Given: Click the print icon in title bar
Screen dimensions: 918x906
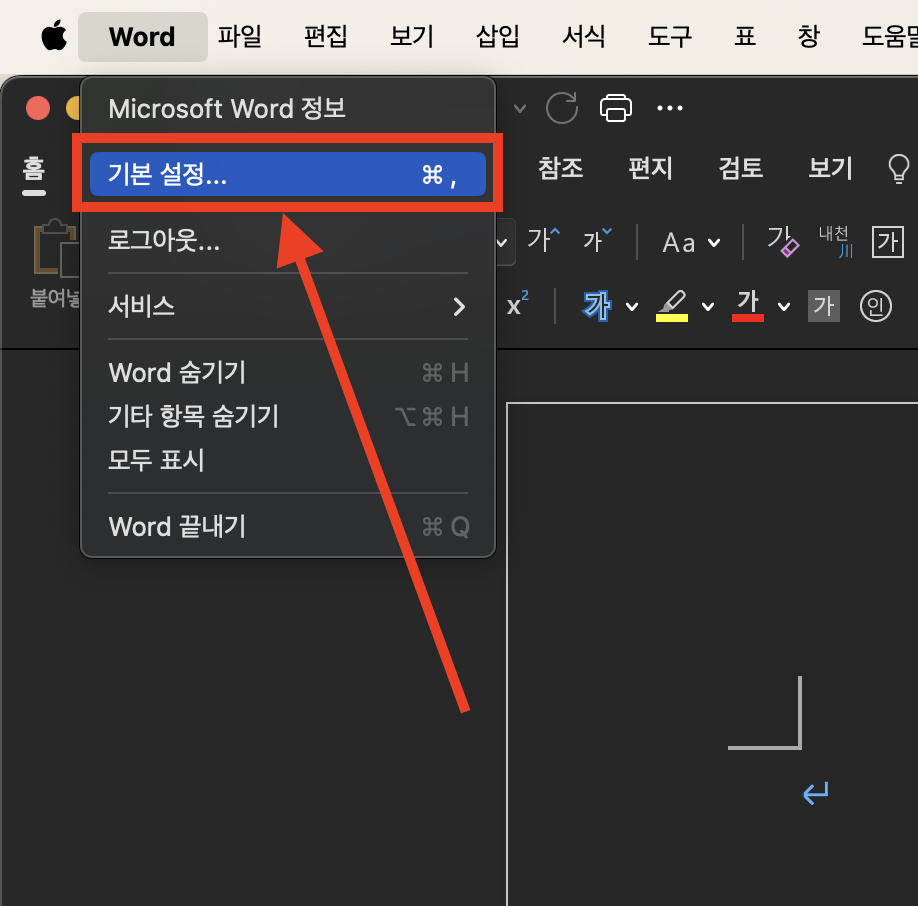Looking at the screenshot, I should (616, 108).
